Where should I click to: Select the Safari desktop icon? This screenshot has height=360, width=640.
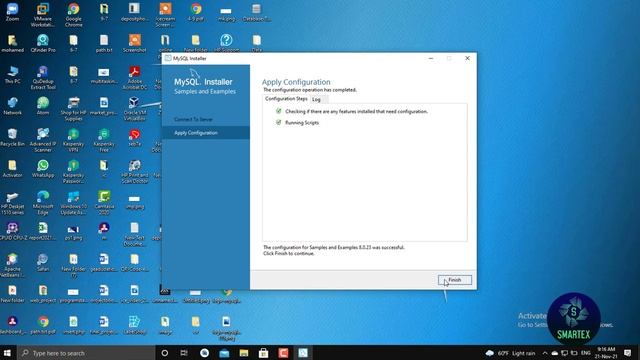coord(43,262)
